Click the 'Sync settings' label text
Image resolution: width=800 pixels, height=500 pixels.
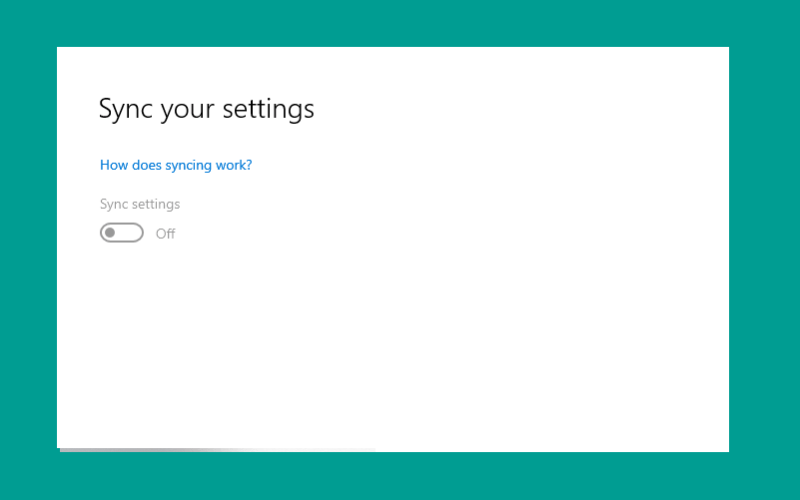click(140, 204)
